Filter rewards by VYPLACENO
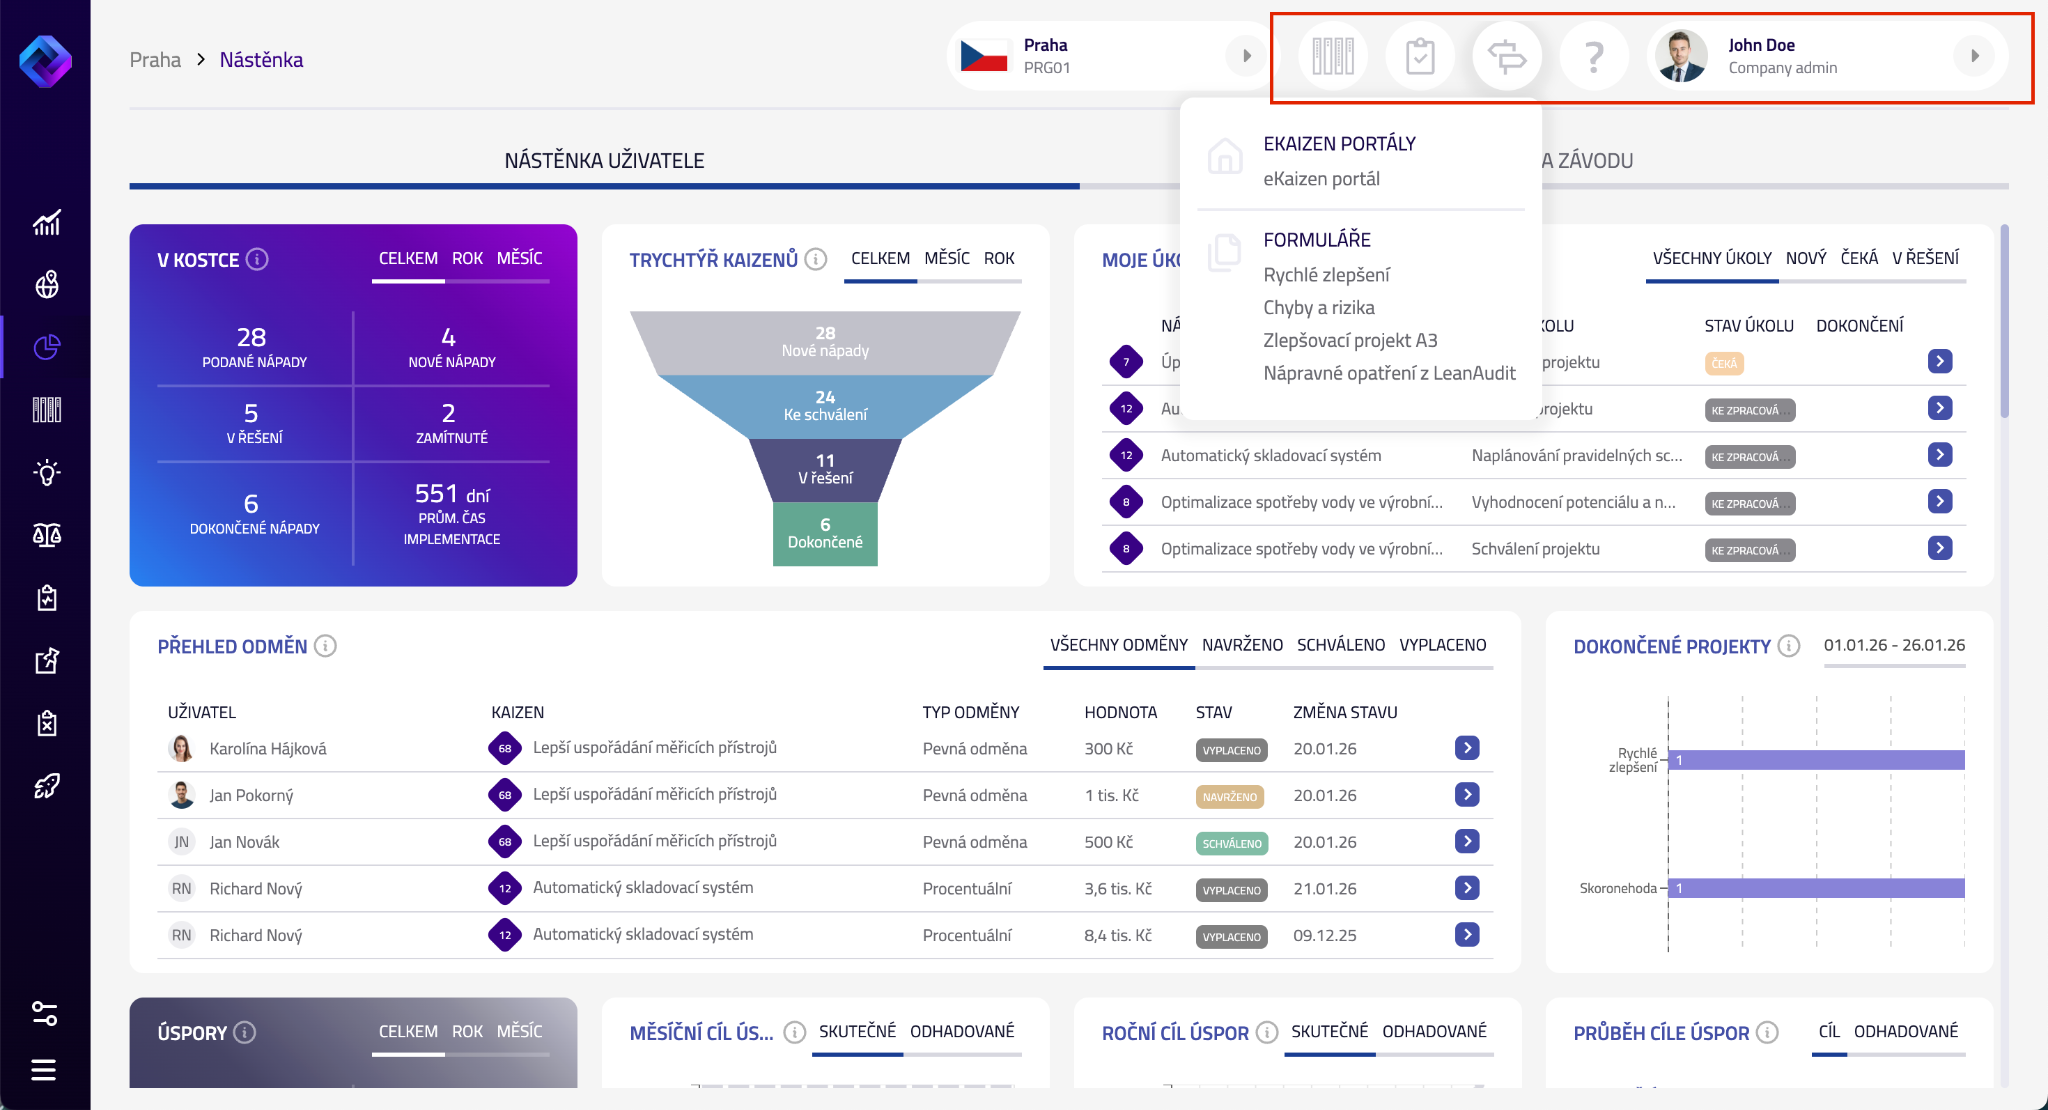Image resolution: width=2048 pixels, height=1110 pixels. (x=1442, y=645)
